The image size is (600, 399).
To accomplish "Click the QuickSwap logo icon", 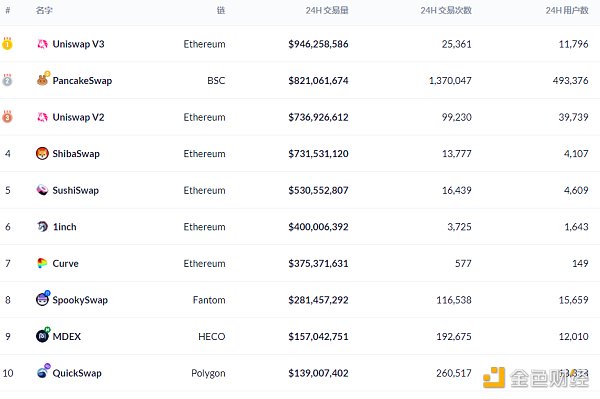I will pyautogui.click(x=42, y=372).
